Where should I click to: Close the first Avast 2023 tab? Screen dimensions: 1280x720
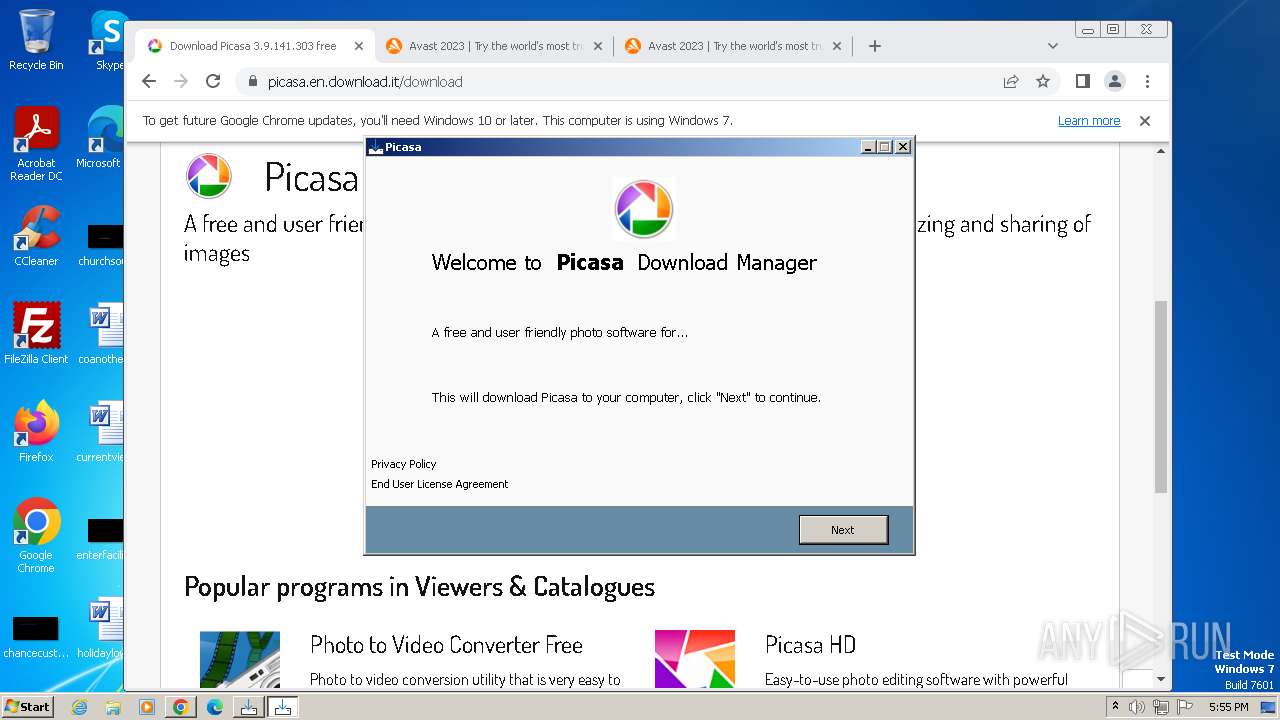[598, 46]
